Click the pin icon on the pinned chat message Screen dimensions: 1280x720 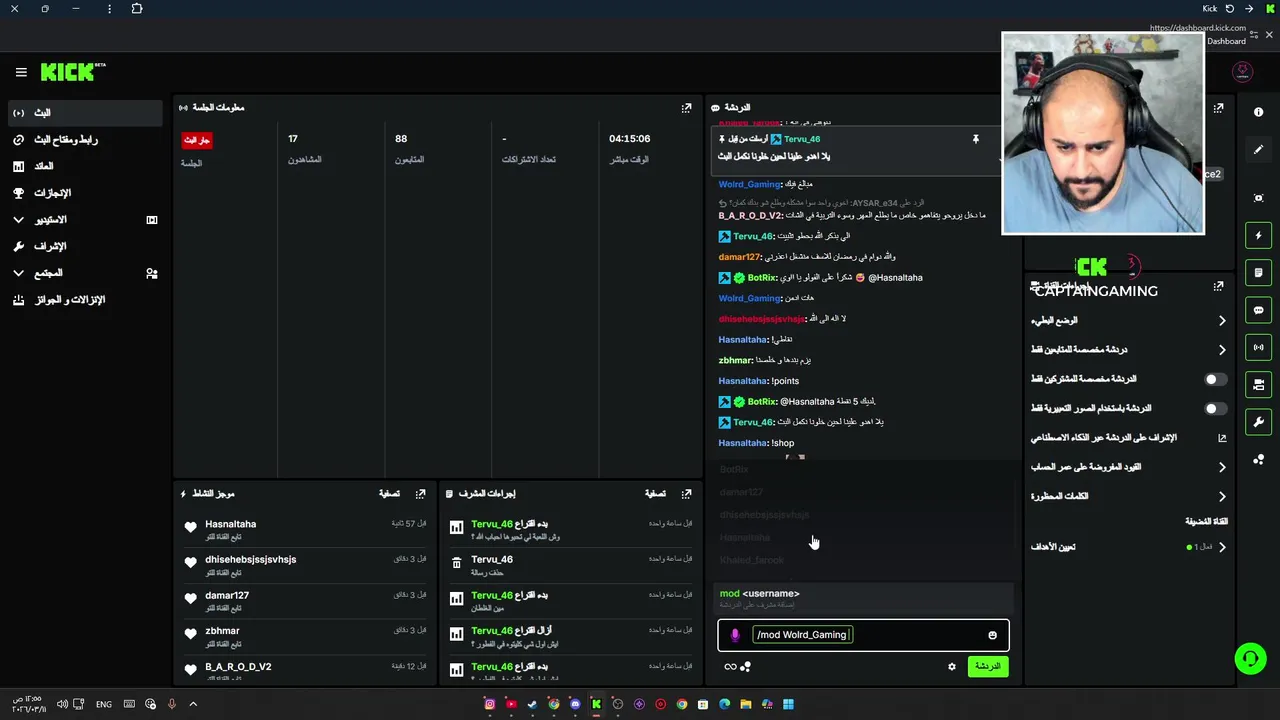pos(975,140)
